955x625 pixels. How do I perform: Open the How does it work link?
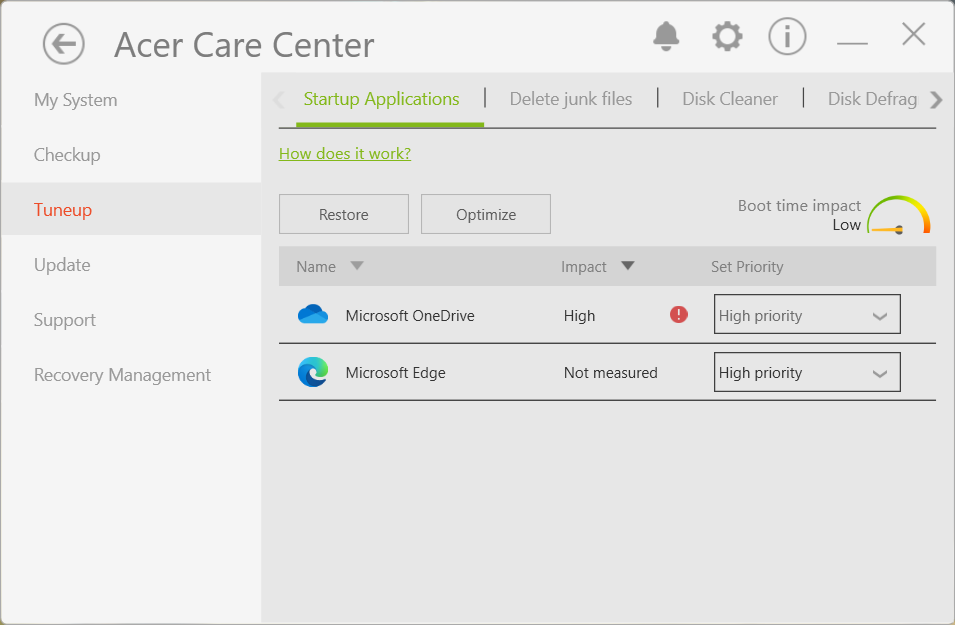click(345, 154)
